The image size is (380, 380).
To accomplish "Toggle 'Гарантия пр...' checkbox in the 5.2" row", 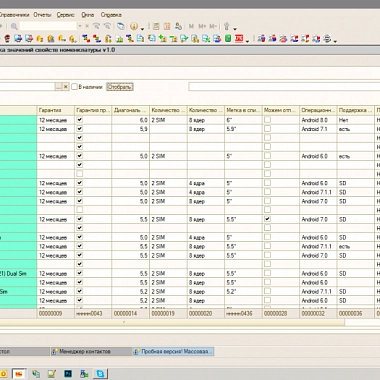I will [80, 291].
